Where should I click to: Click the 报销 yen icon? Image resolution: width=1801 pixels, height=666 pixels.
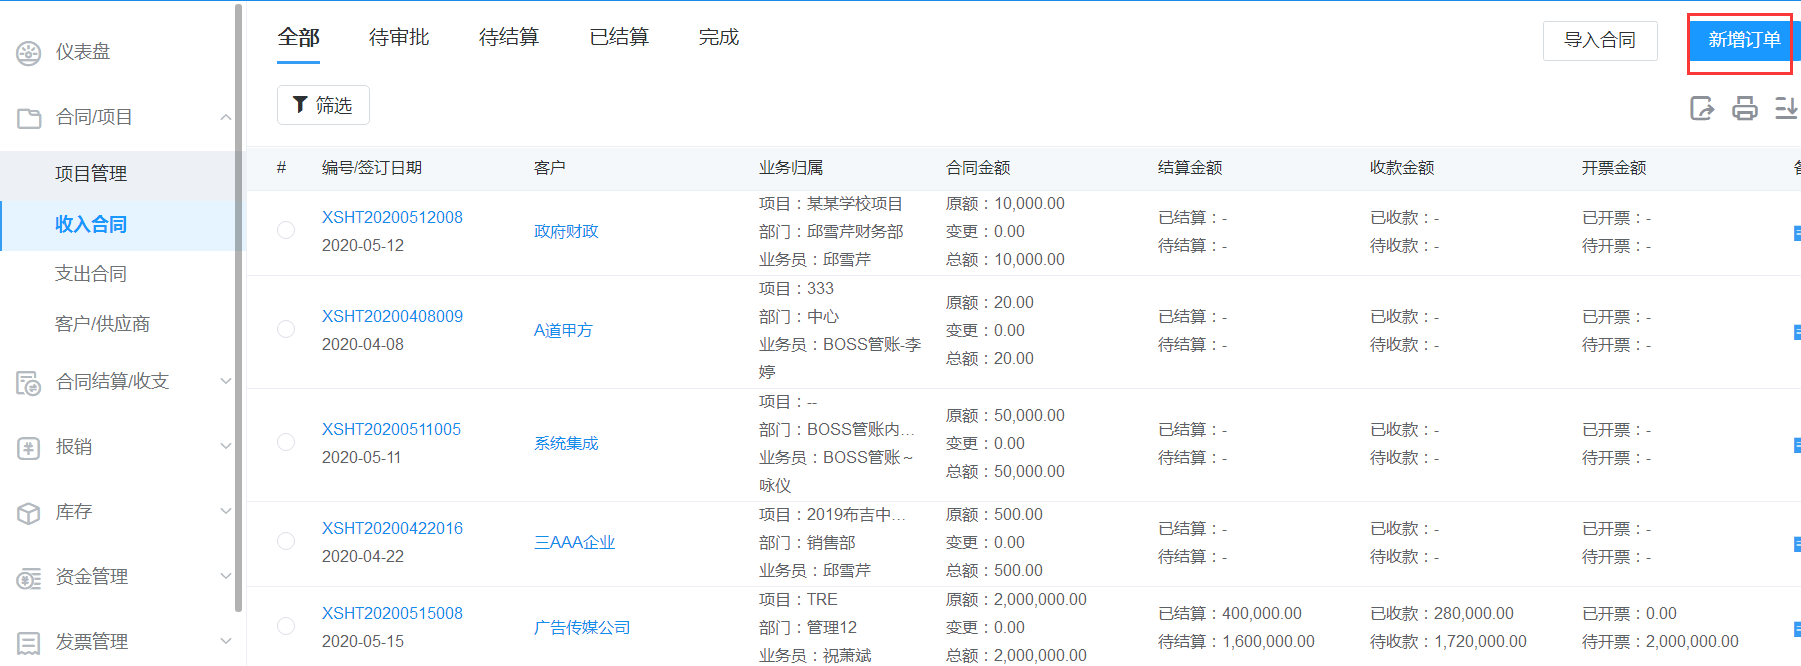coord(29,448)
